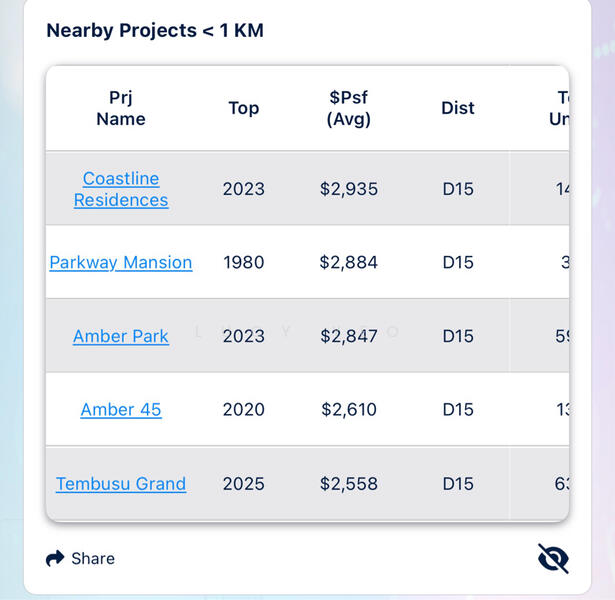615x600 pixels.
Task: Follow the Amber Park link
Action: click(121, 336)
